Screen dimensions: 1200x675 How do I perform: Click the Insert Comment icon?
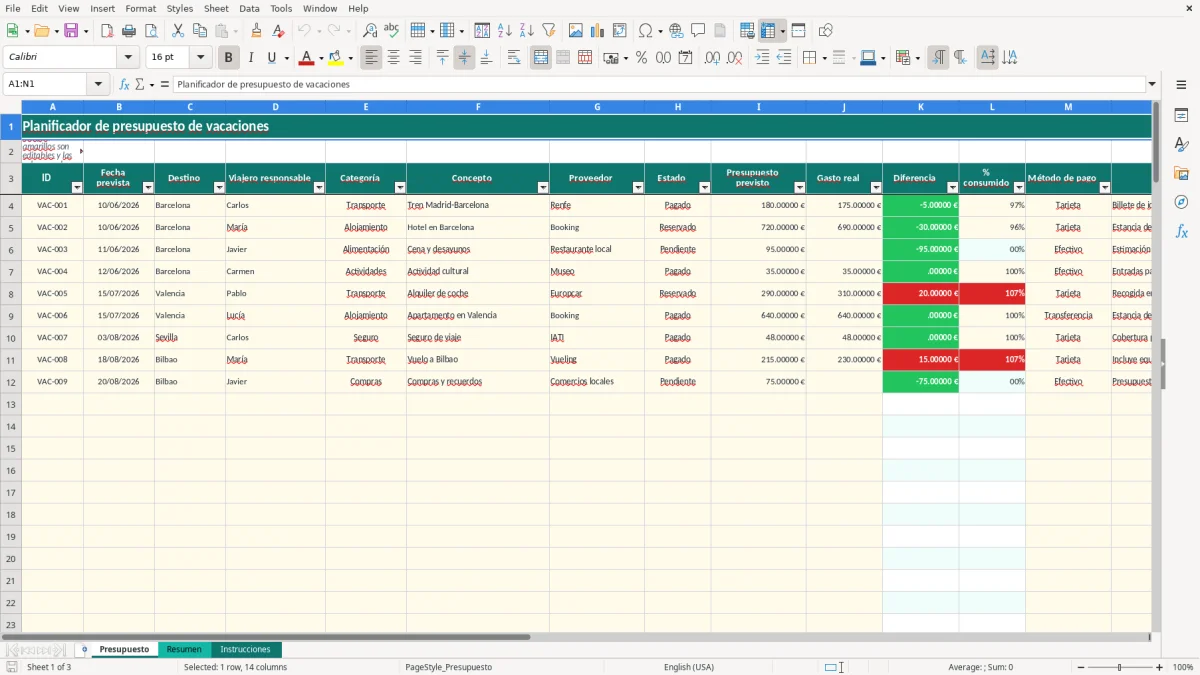coord(698,31)
